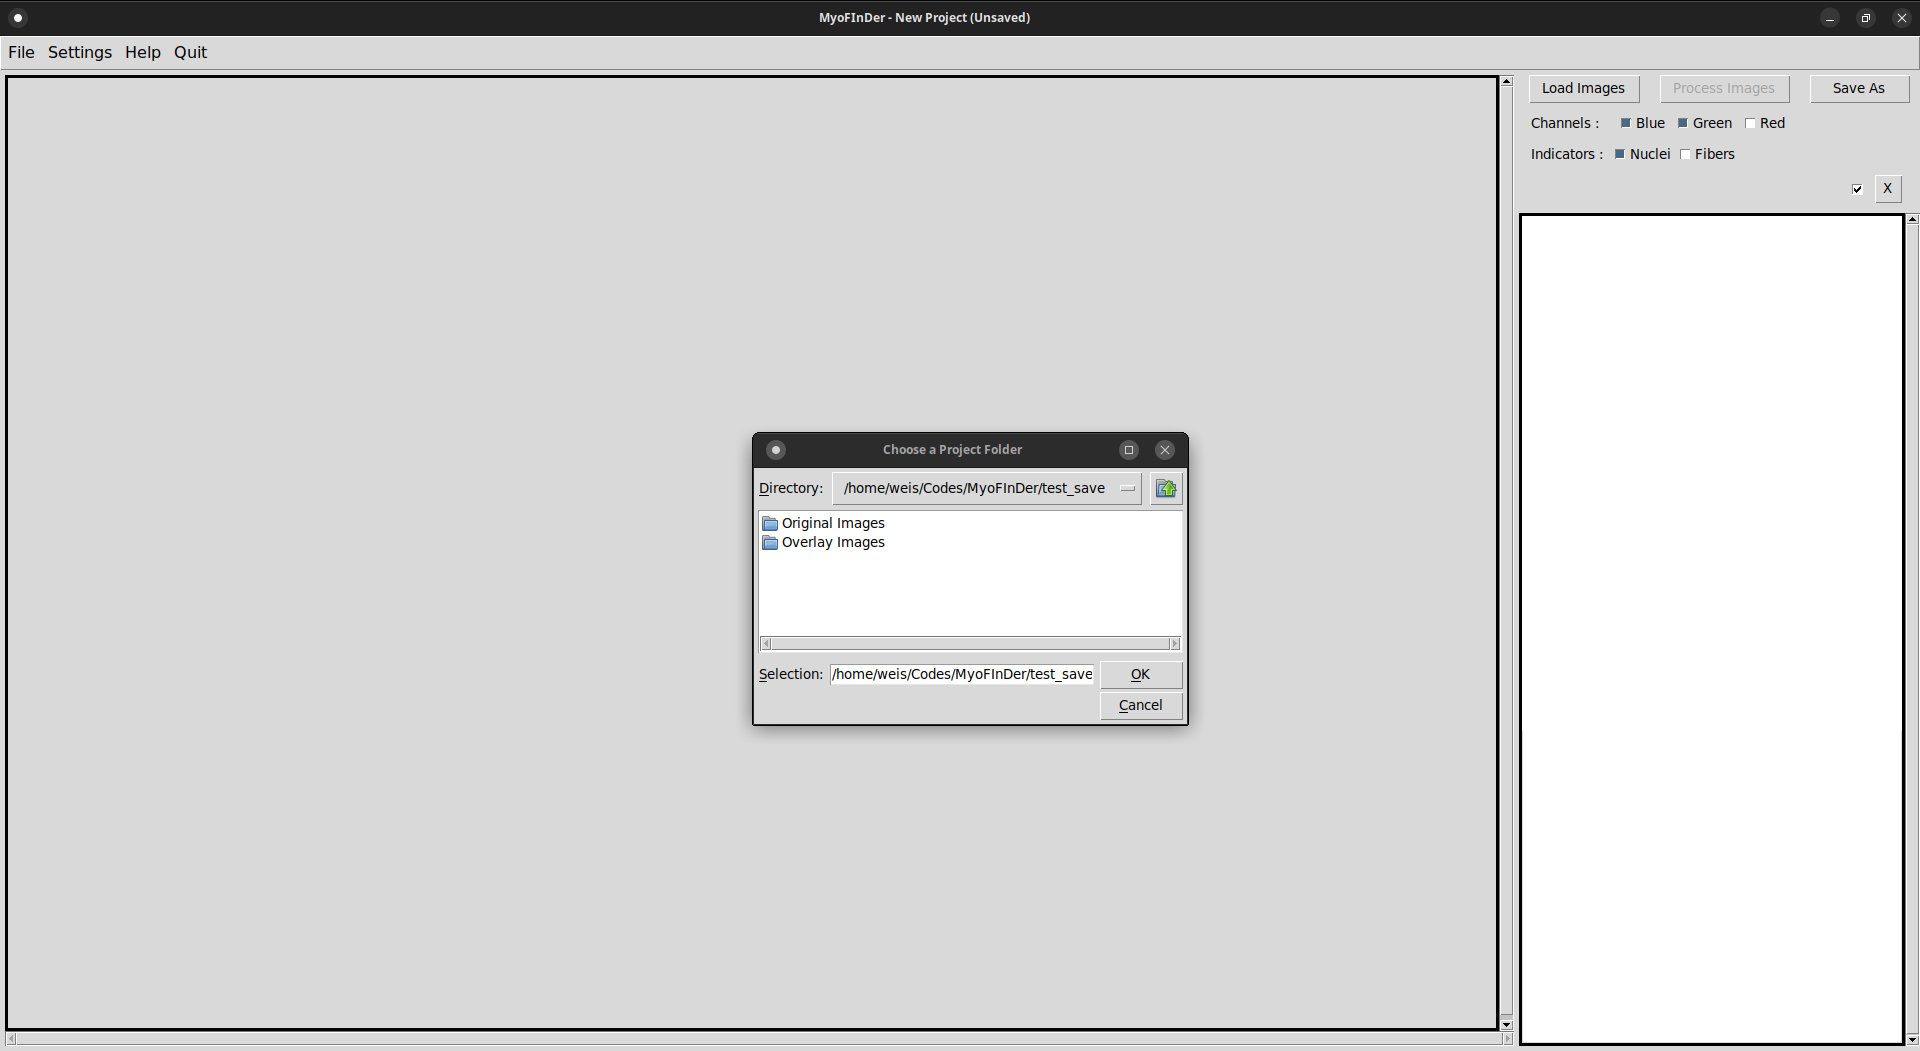Toggle the Blue channel checkbox

[x=1625, y=123]
